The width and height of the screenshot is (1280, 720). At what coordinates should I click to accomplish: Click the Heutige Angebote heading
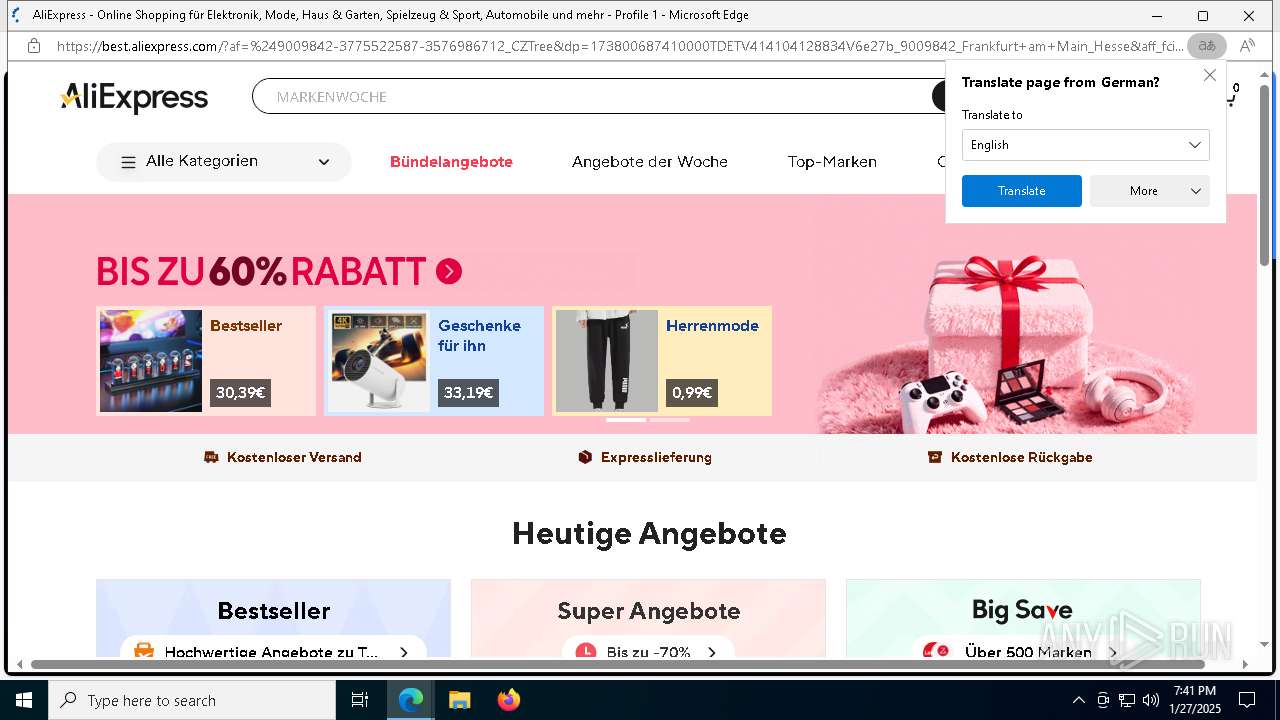coord(649,533)
